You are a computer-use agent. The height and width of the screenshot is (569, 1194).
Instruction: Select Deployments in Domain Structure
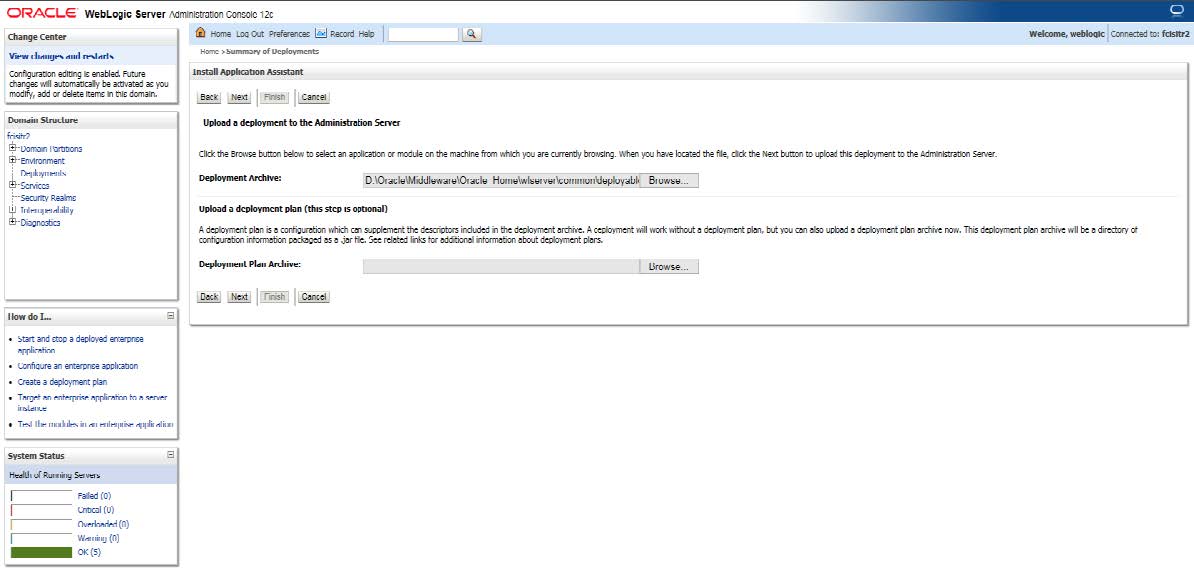pos(43,173)
